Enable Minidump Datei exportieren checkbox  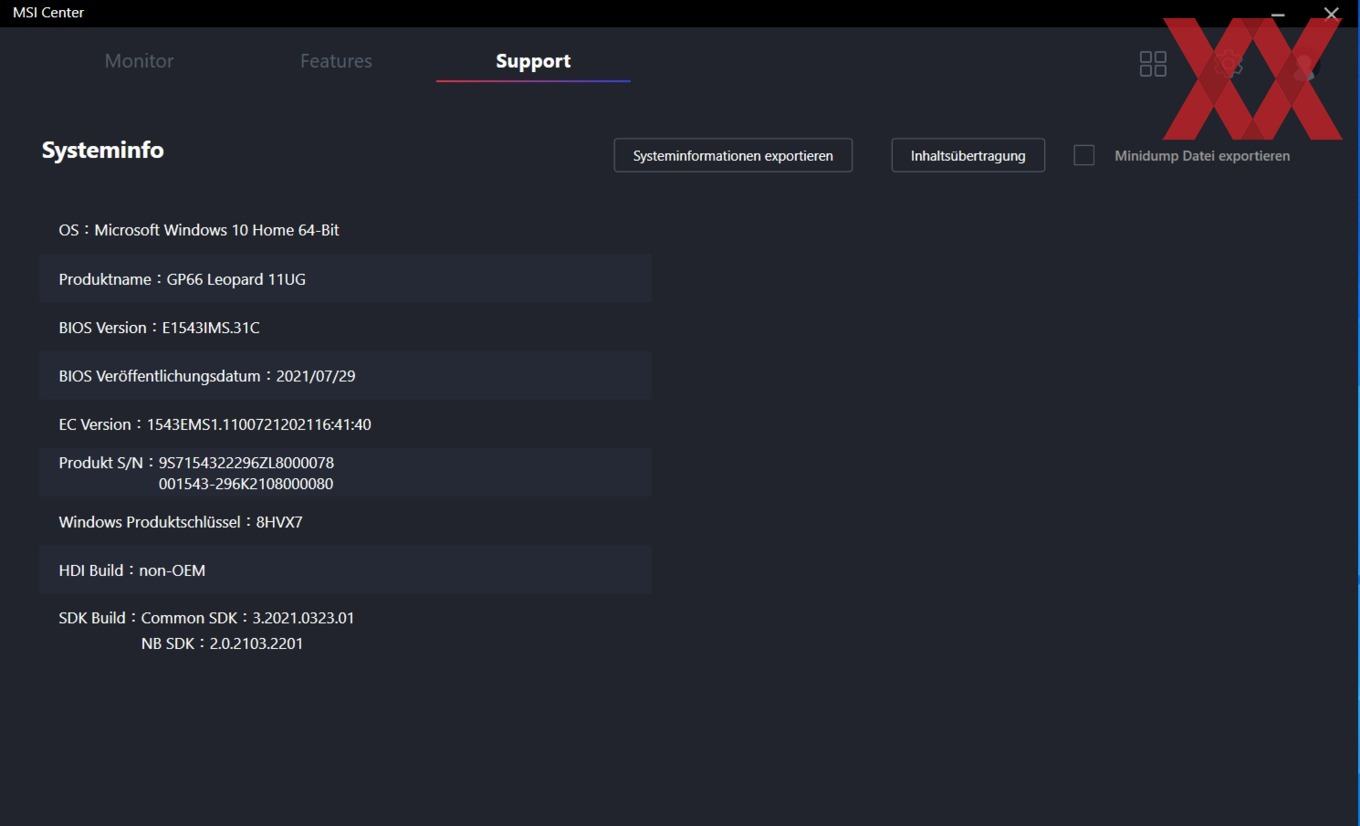coord(1084,155)
